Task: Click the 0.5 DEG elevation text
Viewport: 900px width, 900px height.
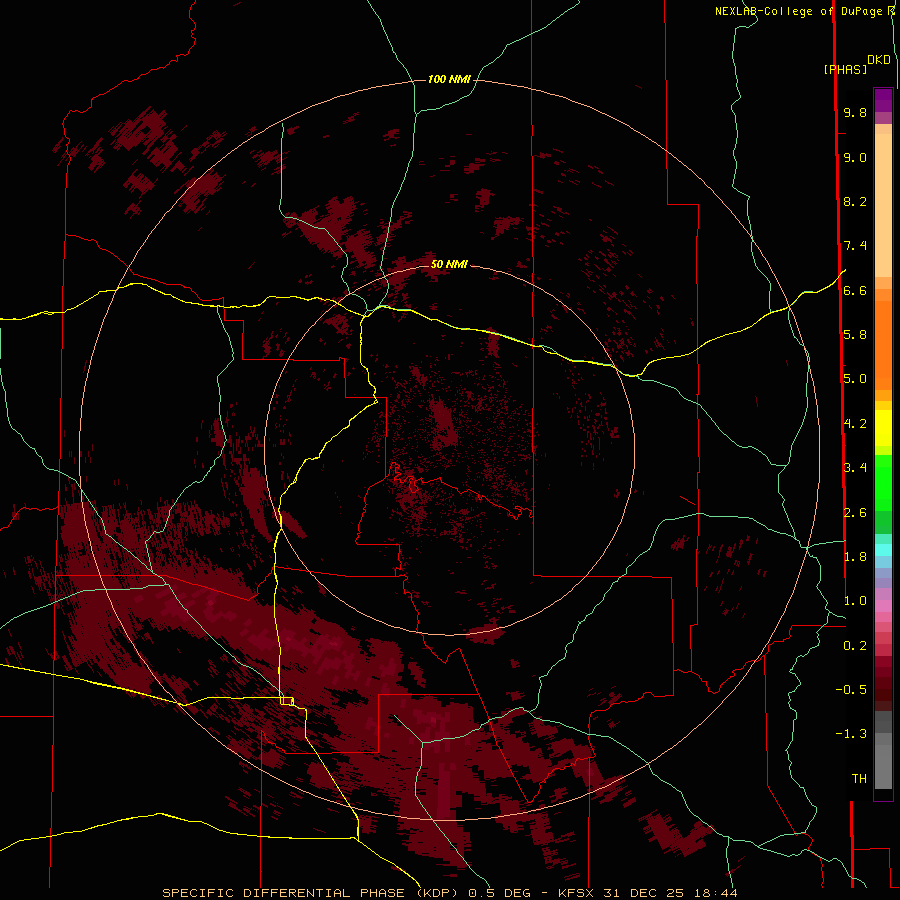Action: (x=499, y=893)
